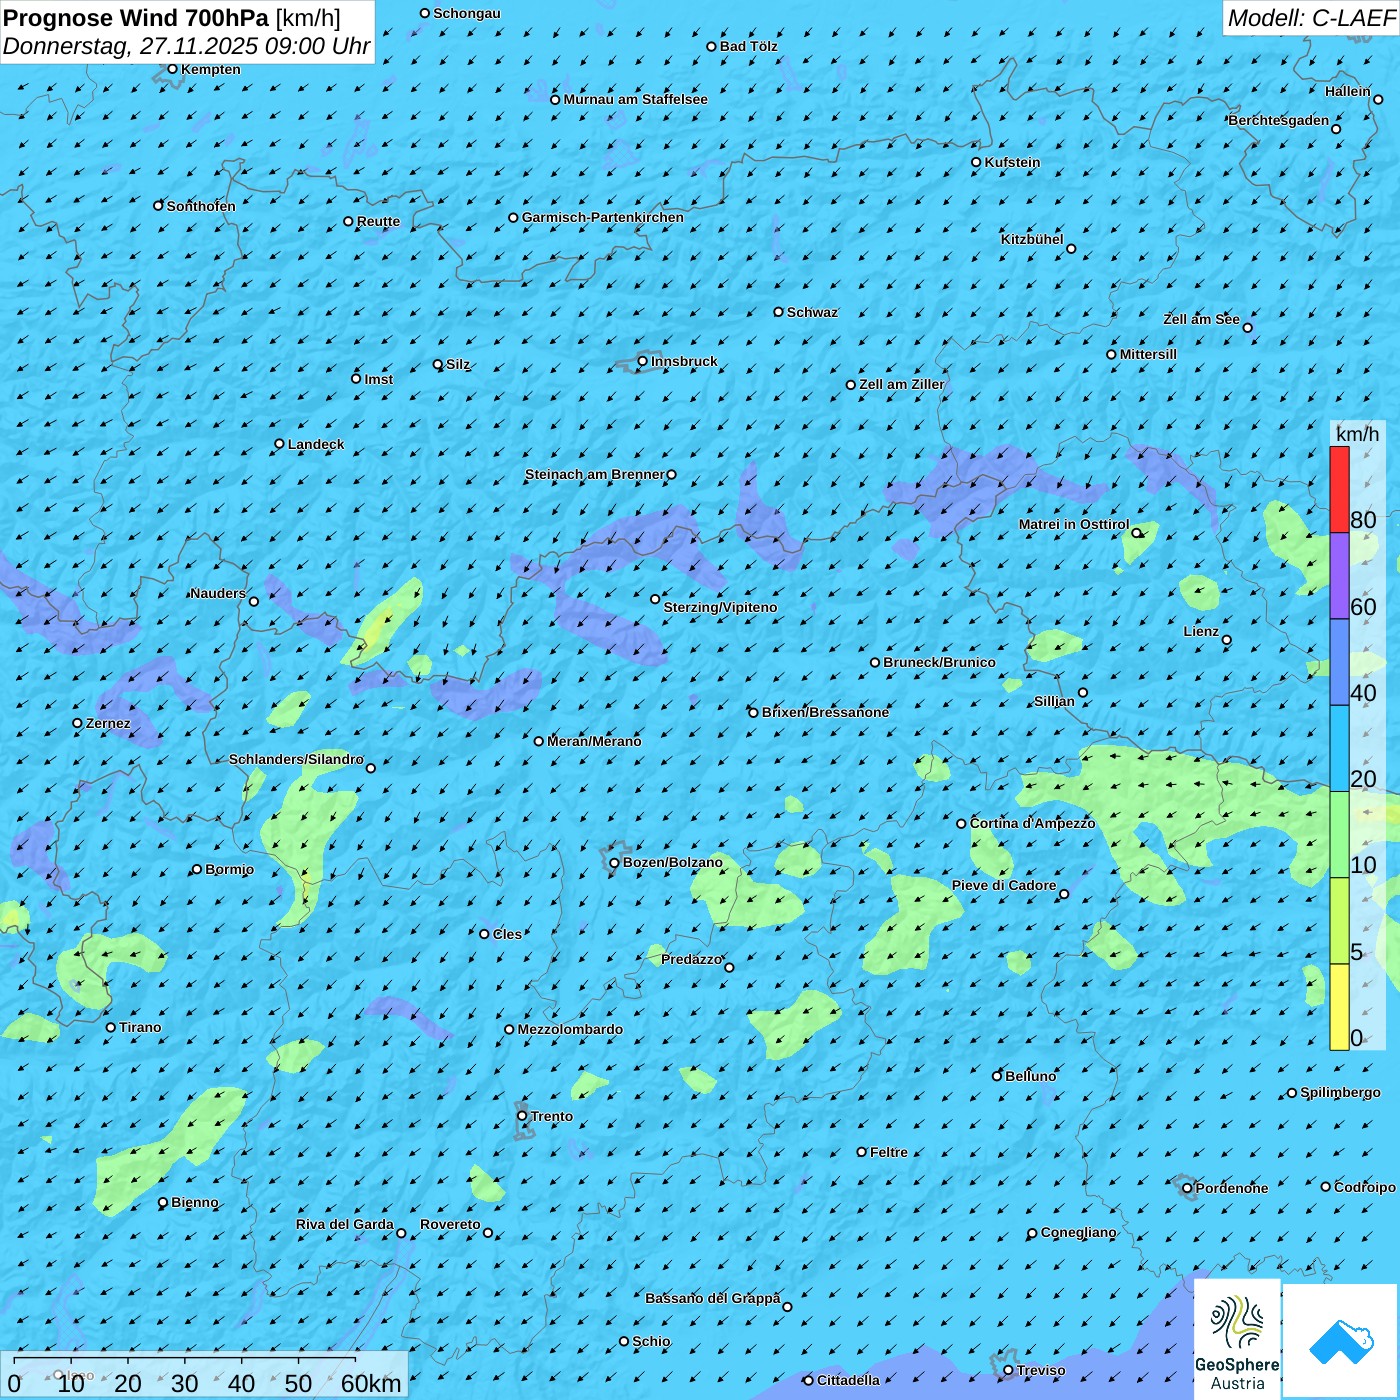Click the Hallein location dot
Viewport: 1400px width, 1400px height.
point(1378,100)
